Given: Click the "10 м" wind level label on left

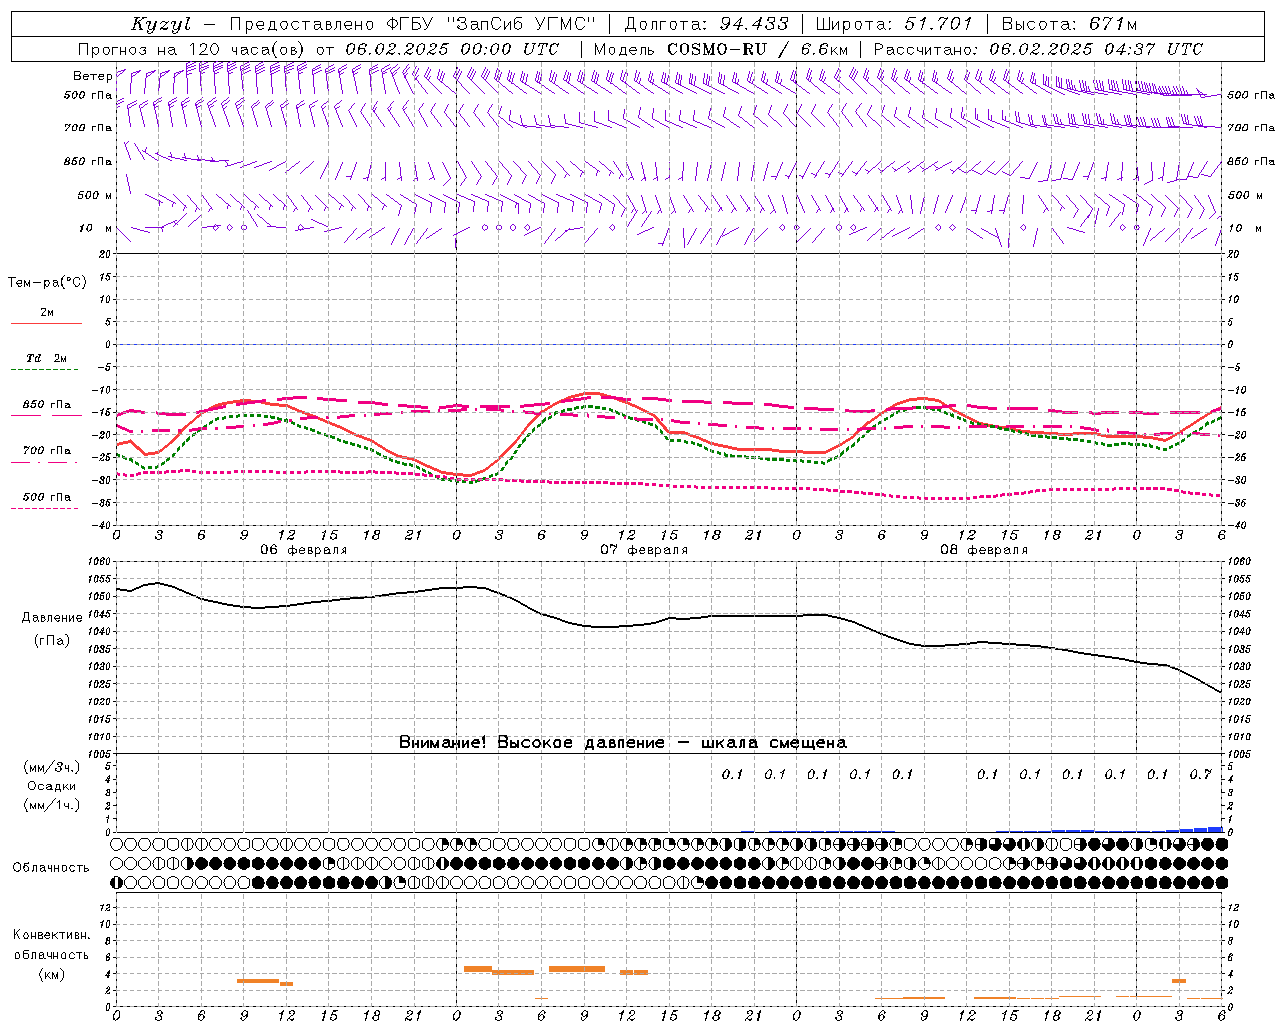Looking at the screenshot, I should pos(95,228).
